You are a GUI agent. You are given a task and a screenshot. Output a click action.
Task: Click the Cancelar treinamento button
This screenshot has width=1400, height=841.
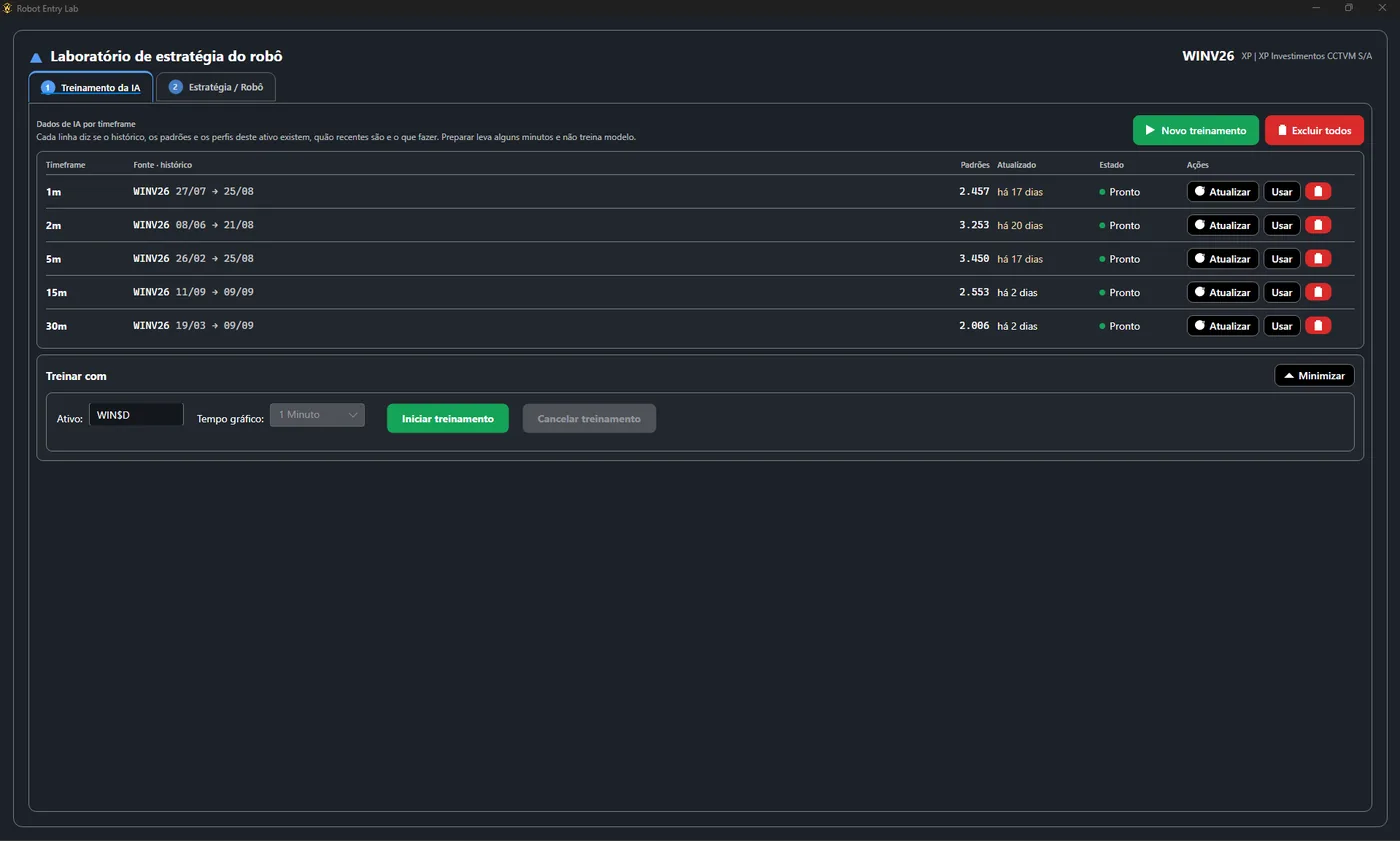(589, 418)
